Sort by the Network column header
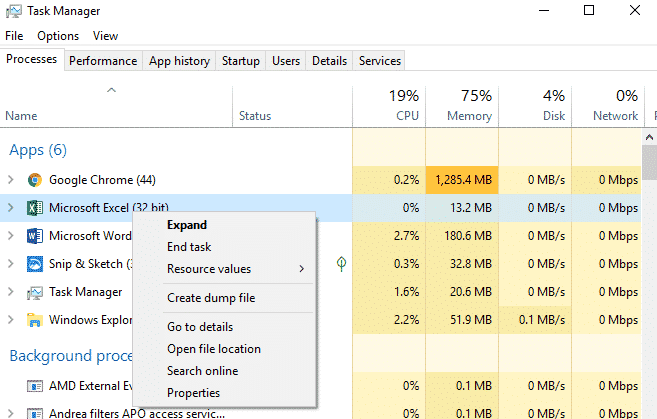 608,107
